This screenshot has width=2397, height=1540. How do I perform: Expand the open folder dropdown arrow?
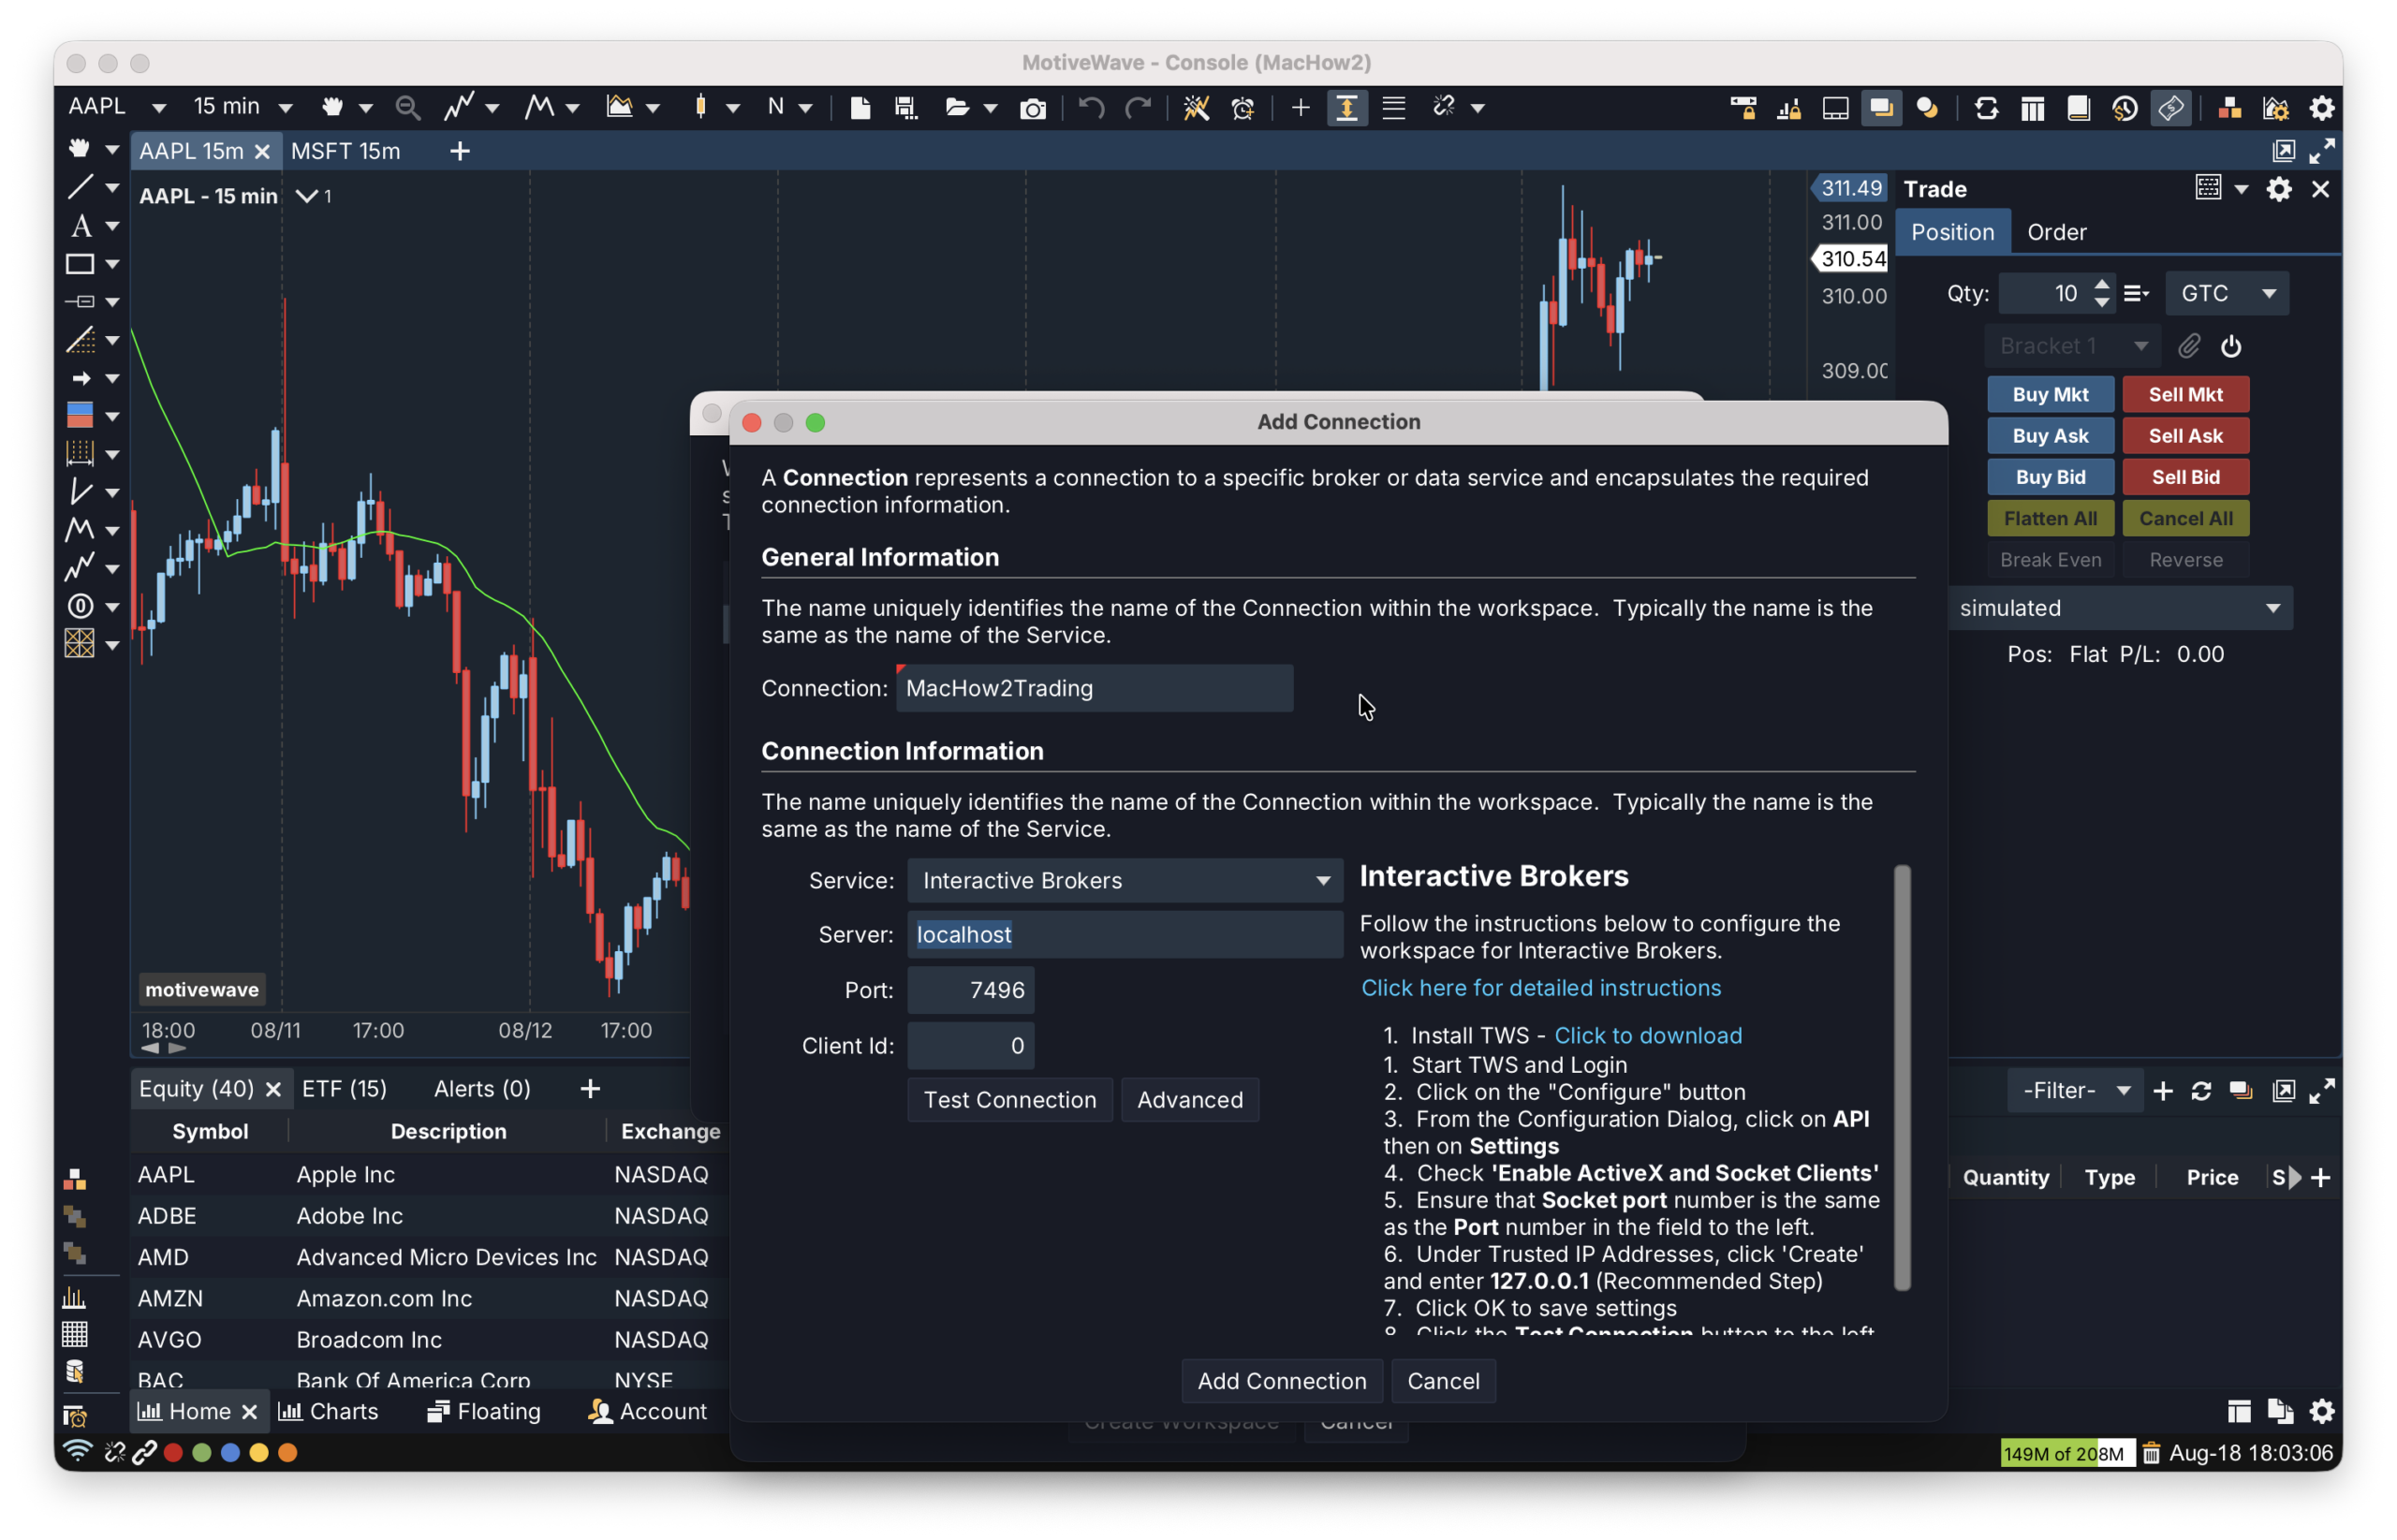[x=990, y=108]
